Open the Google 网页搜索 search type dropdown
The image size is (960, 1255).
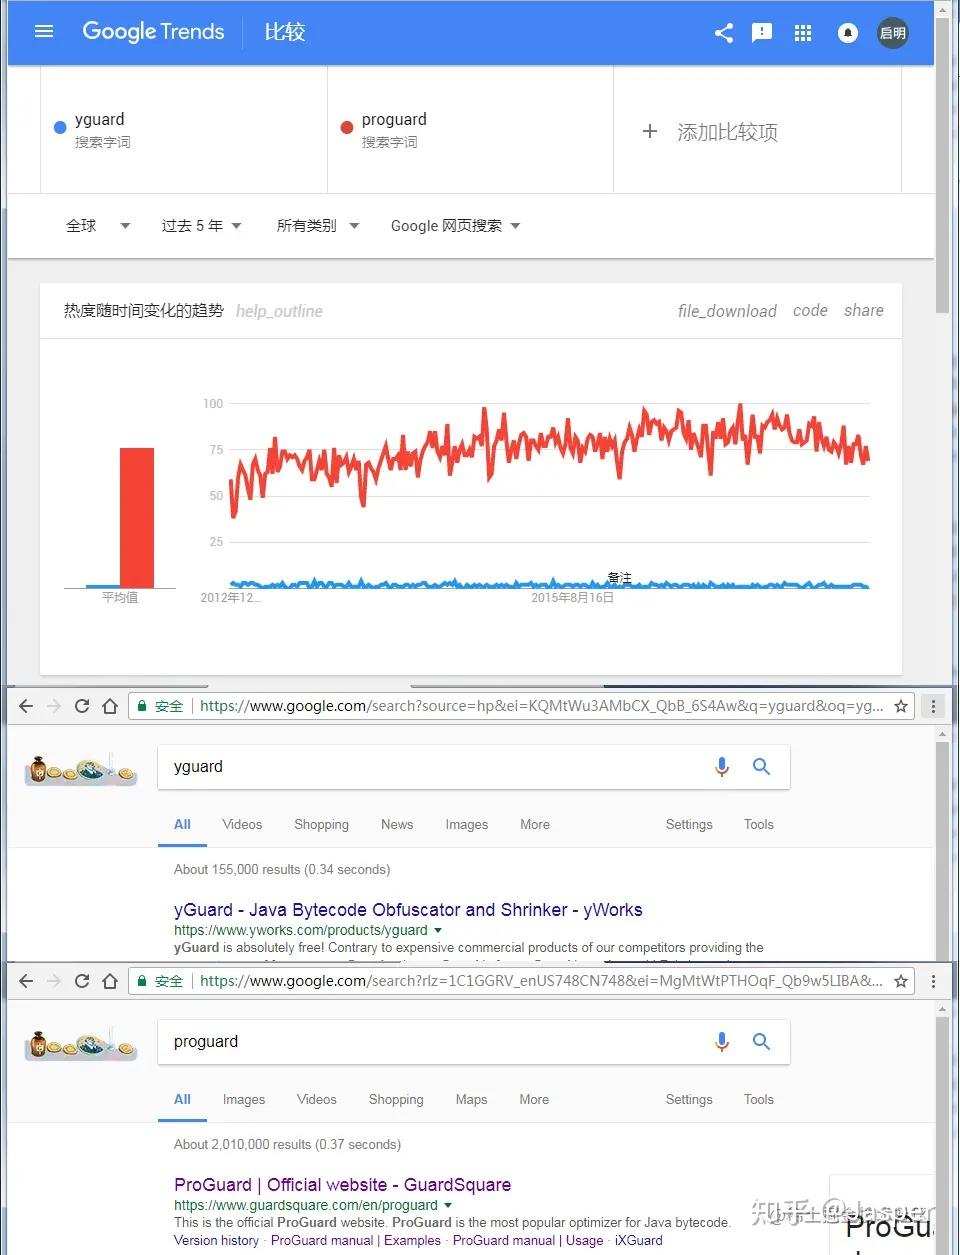(x=455, y=226)
